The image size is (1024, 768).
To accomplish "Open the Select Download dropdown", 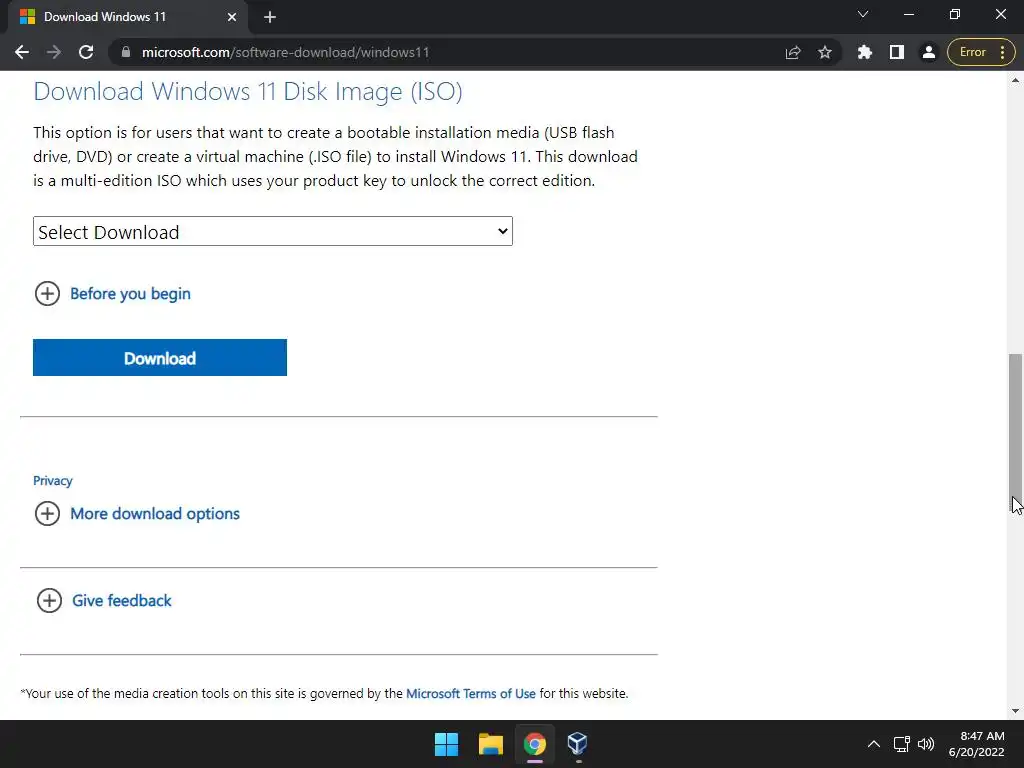I will pos(272,231).
